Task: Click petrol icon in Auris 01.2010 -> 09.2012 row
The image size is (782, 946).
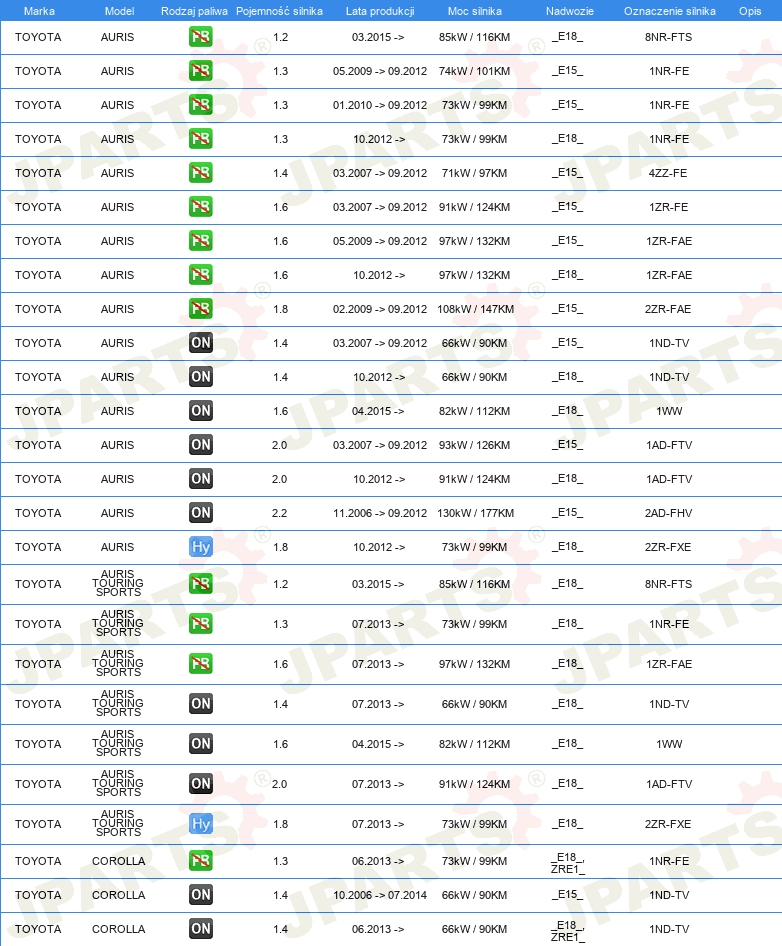Action: 200,105
